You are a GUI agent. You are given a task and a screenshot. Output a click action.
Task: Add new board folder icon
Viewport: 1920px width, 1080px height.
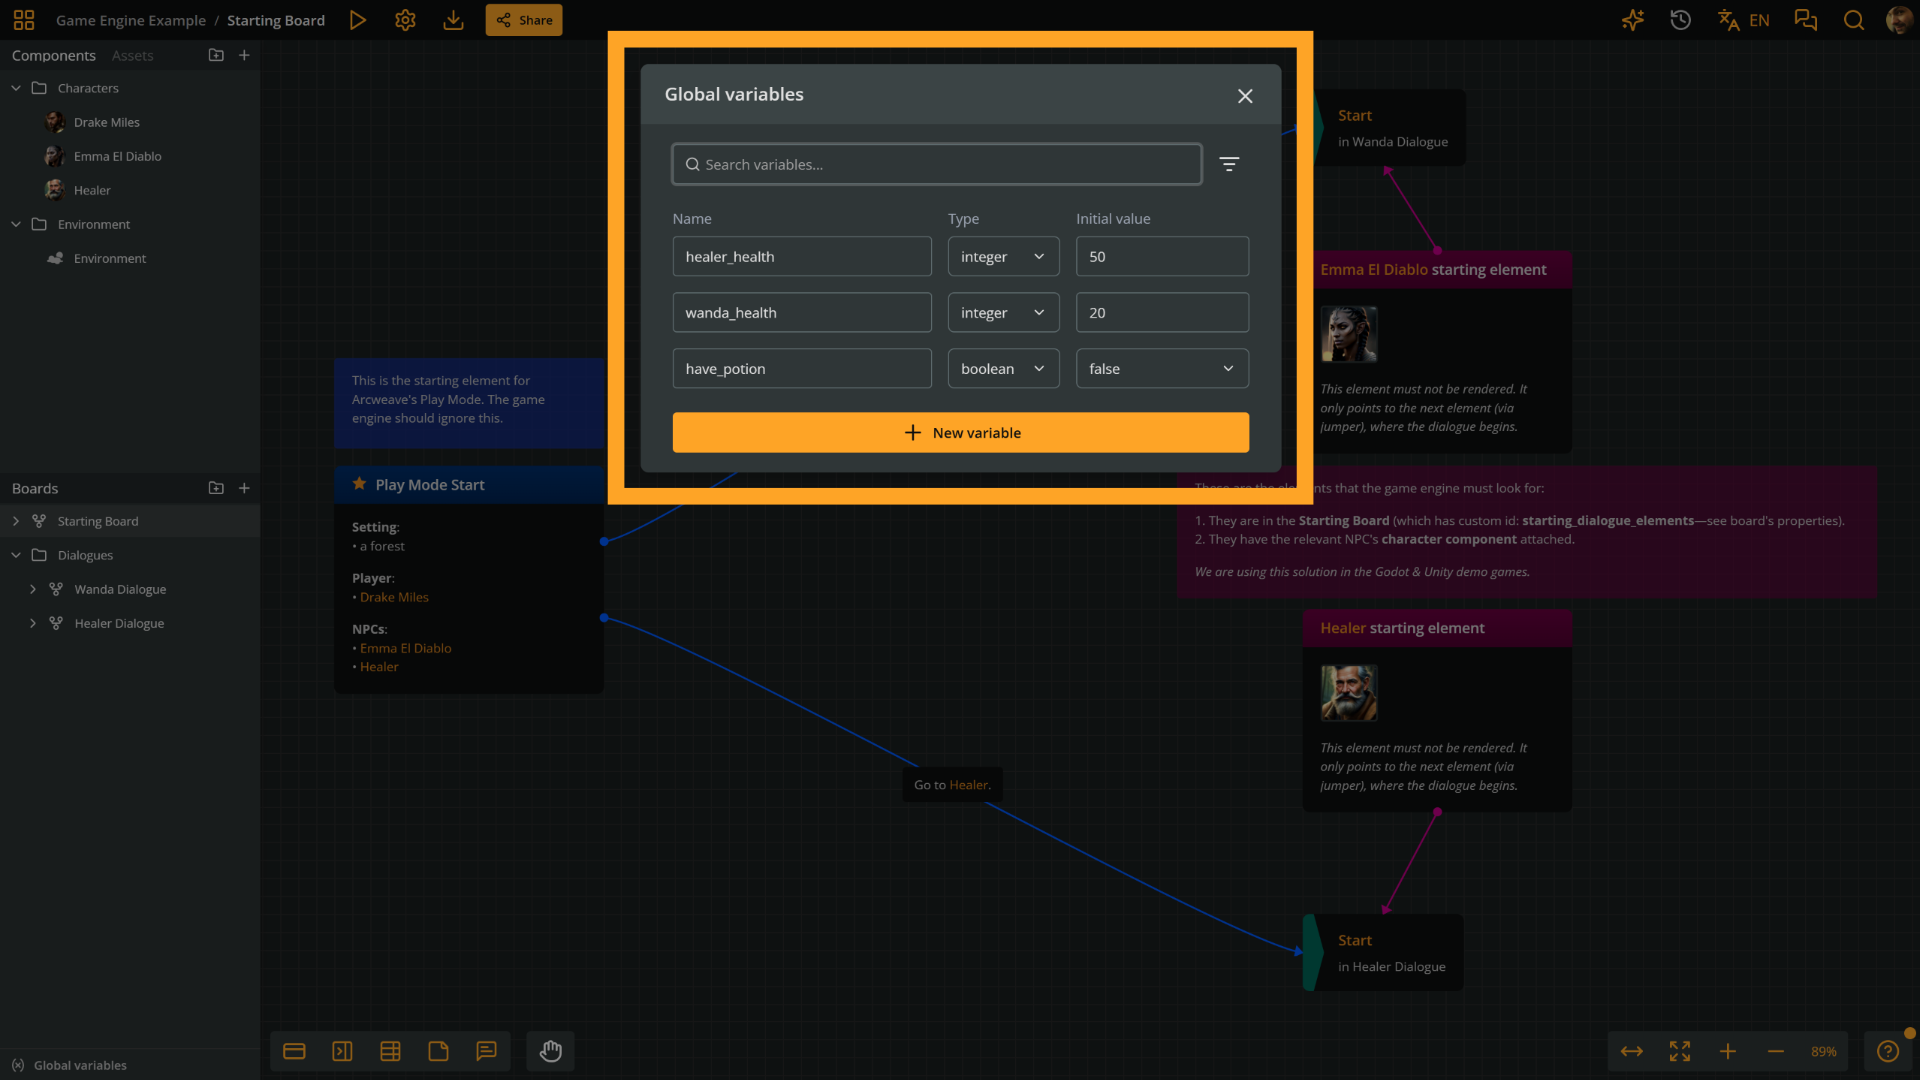coord(216,488)
